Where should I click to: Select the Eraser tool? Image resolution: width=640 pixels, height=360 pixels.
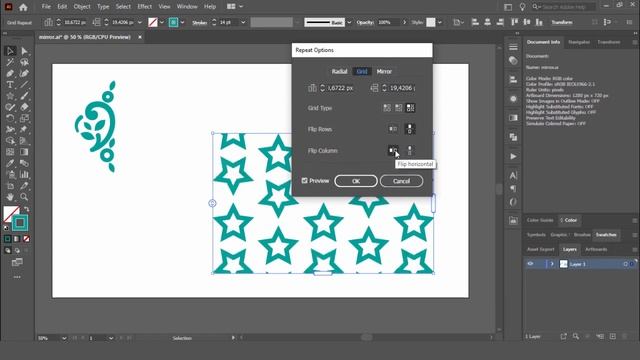point(24,107)
